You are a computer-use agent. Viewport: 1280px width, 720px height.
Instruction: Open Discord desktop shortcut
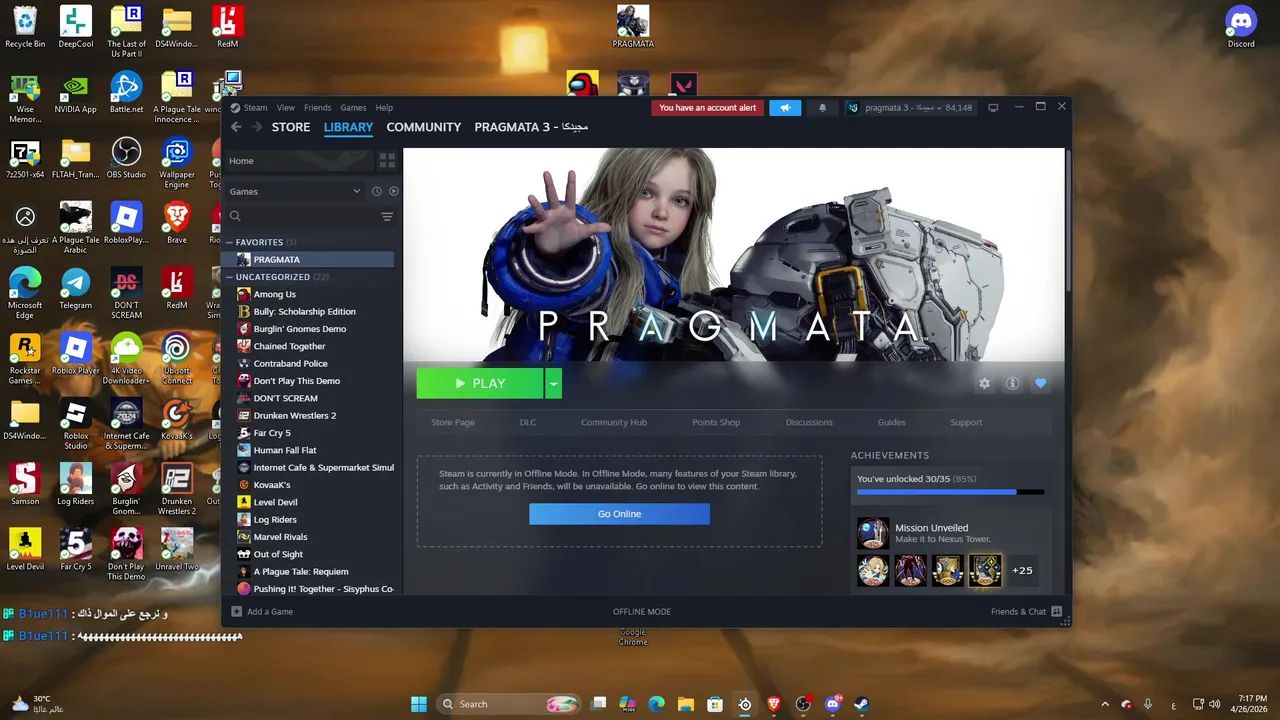coord(1241,27)
